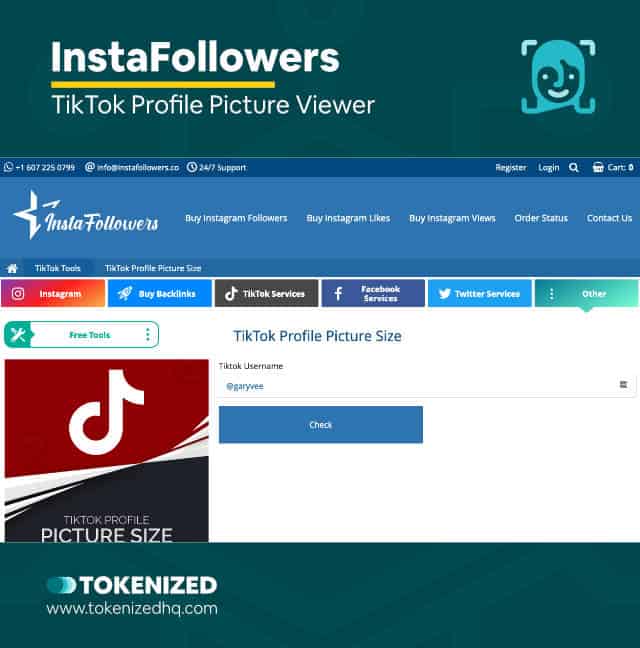Open the Register link
This screenshot has height=648, width=640.
click(511, 167)
